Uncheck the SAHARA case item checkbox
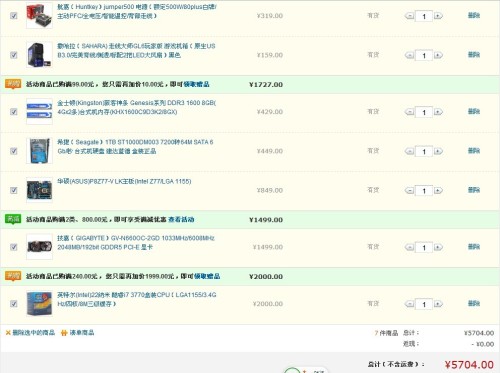The height and width of the screenshot is (373, 500). pyautogui.click(x=14, y=55)
